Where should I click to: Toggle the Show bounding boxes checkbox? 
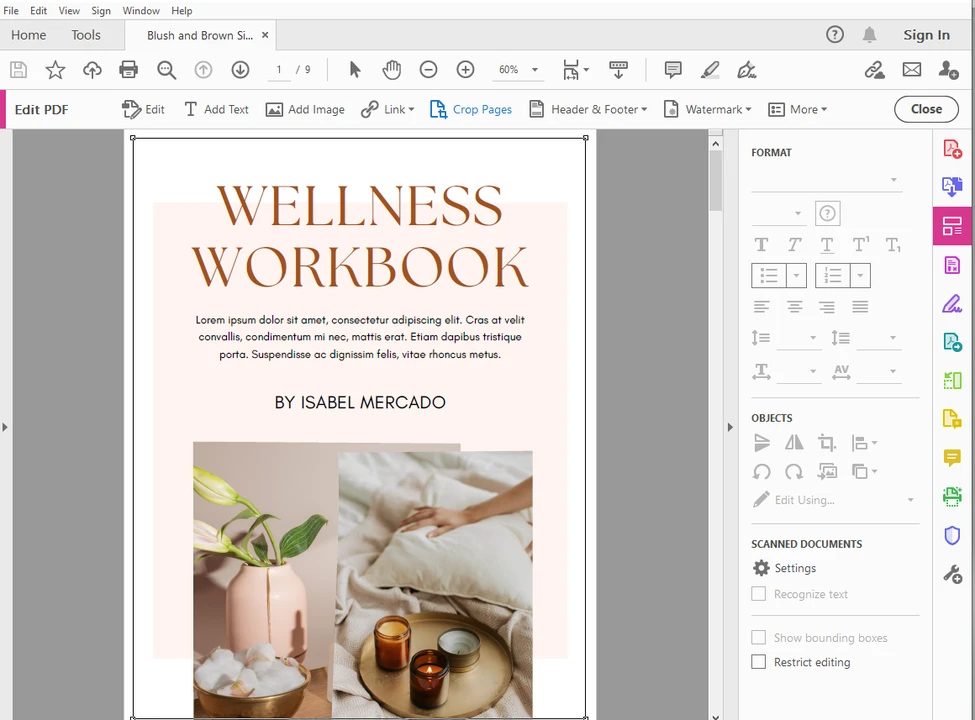(759, 638)
